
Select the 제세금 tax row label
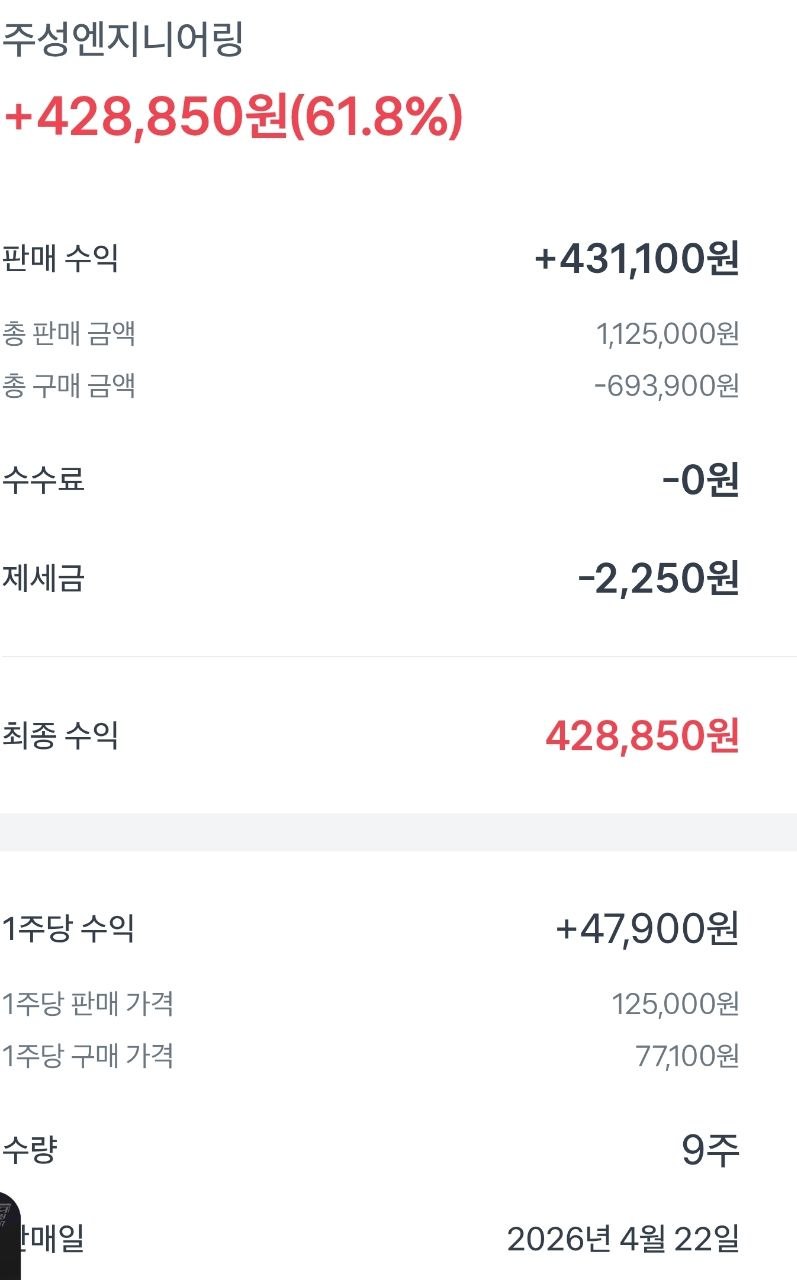point(43,578)
